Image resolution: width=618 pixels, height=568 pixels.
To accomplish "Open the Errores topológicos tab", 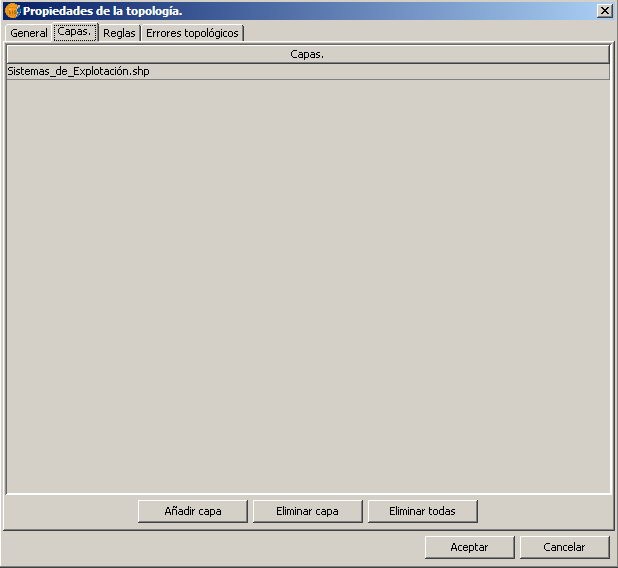I will 192,33.
